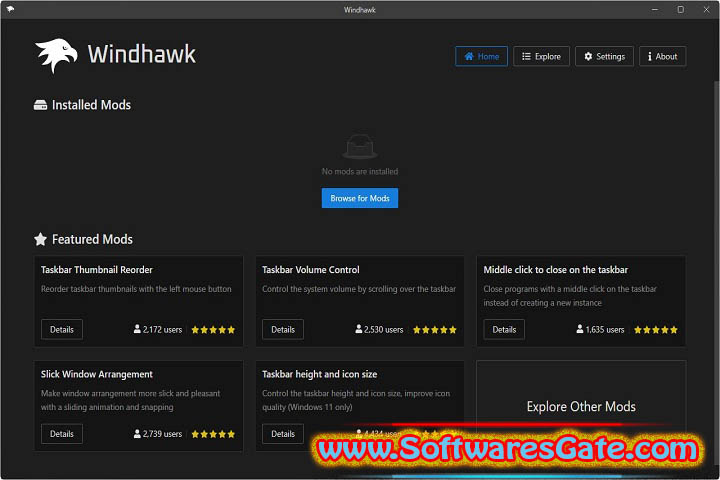Click users icon on Middle click to close card

click(x=579, y=329)
